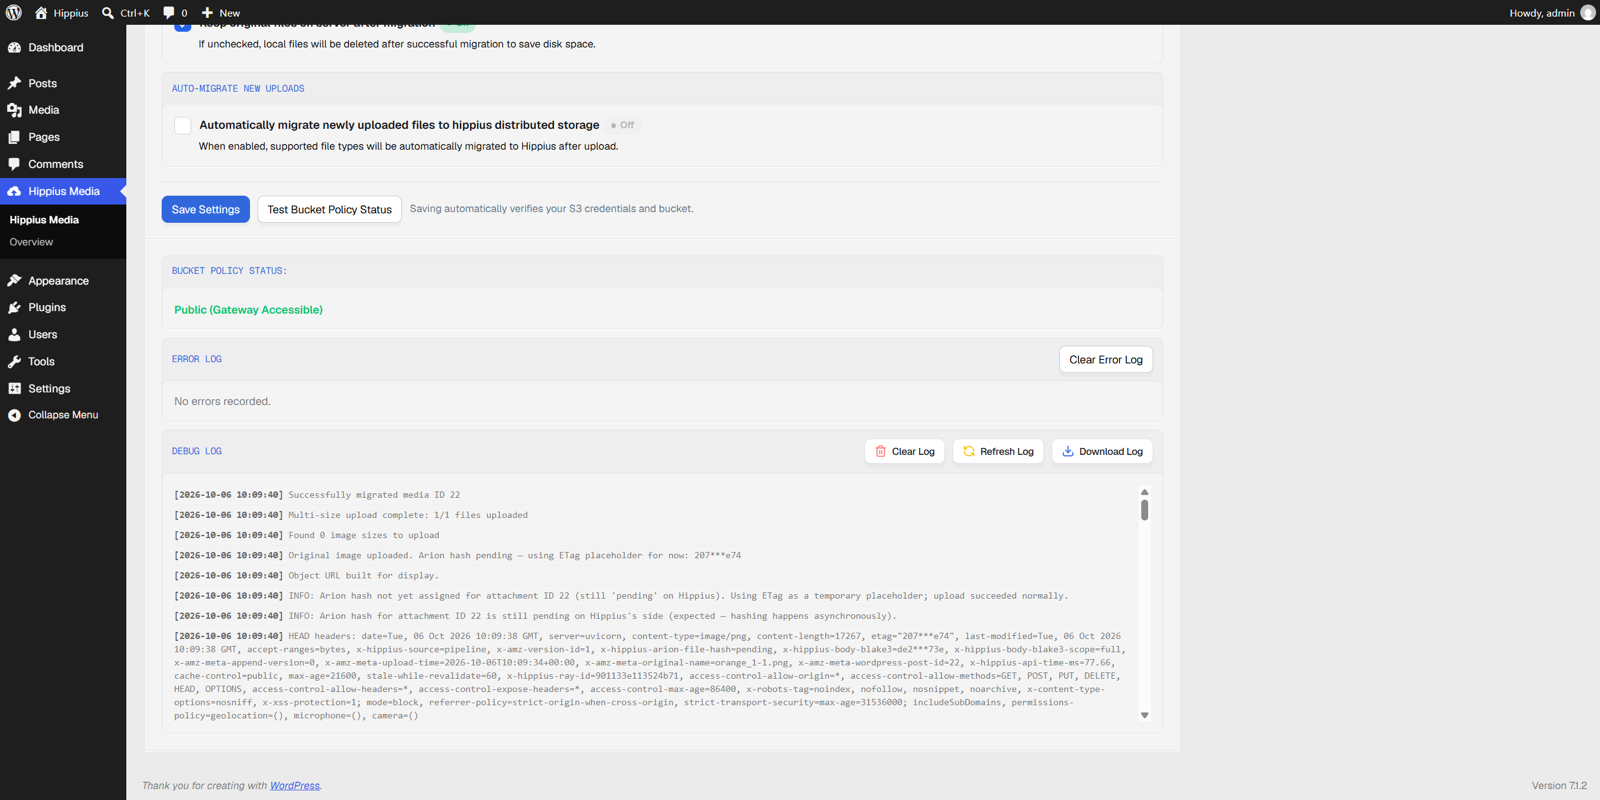This screenshot has height=800, width=1600.
Task: Click the Users person icon
Action: pyautogui.click(x=15, y=335)
